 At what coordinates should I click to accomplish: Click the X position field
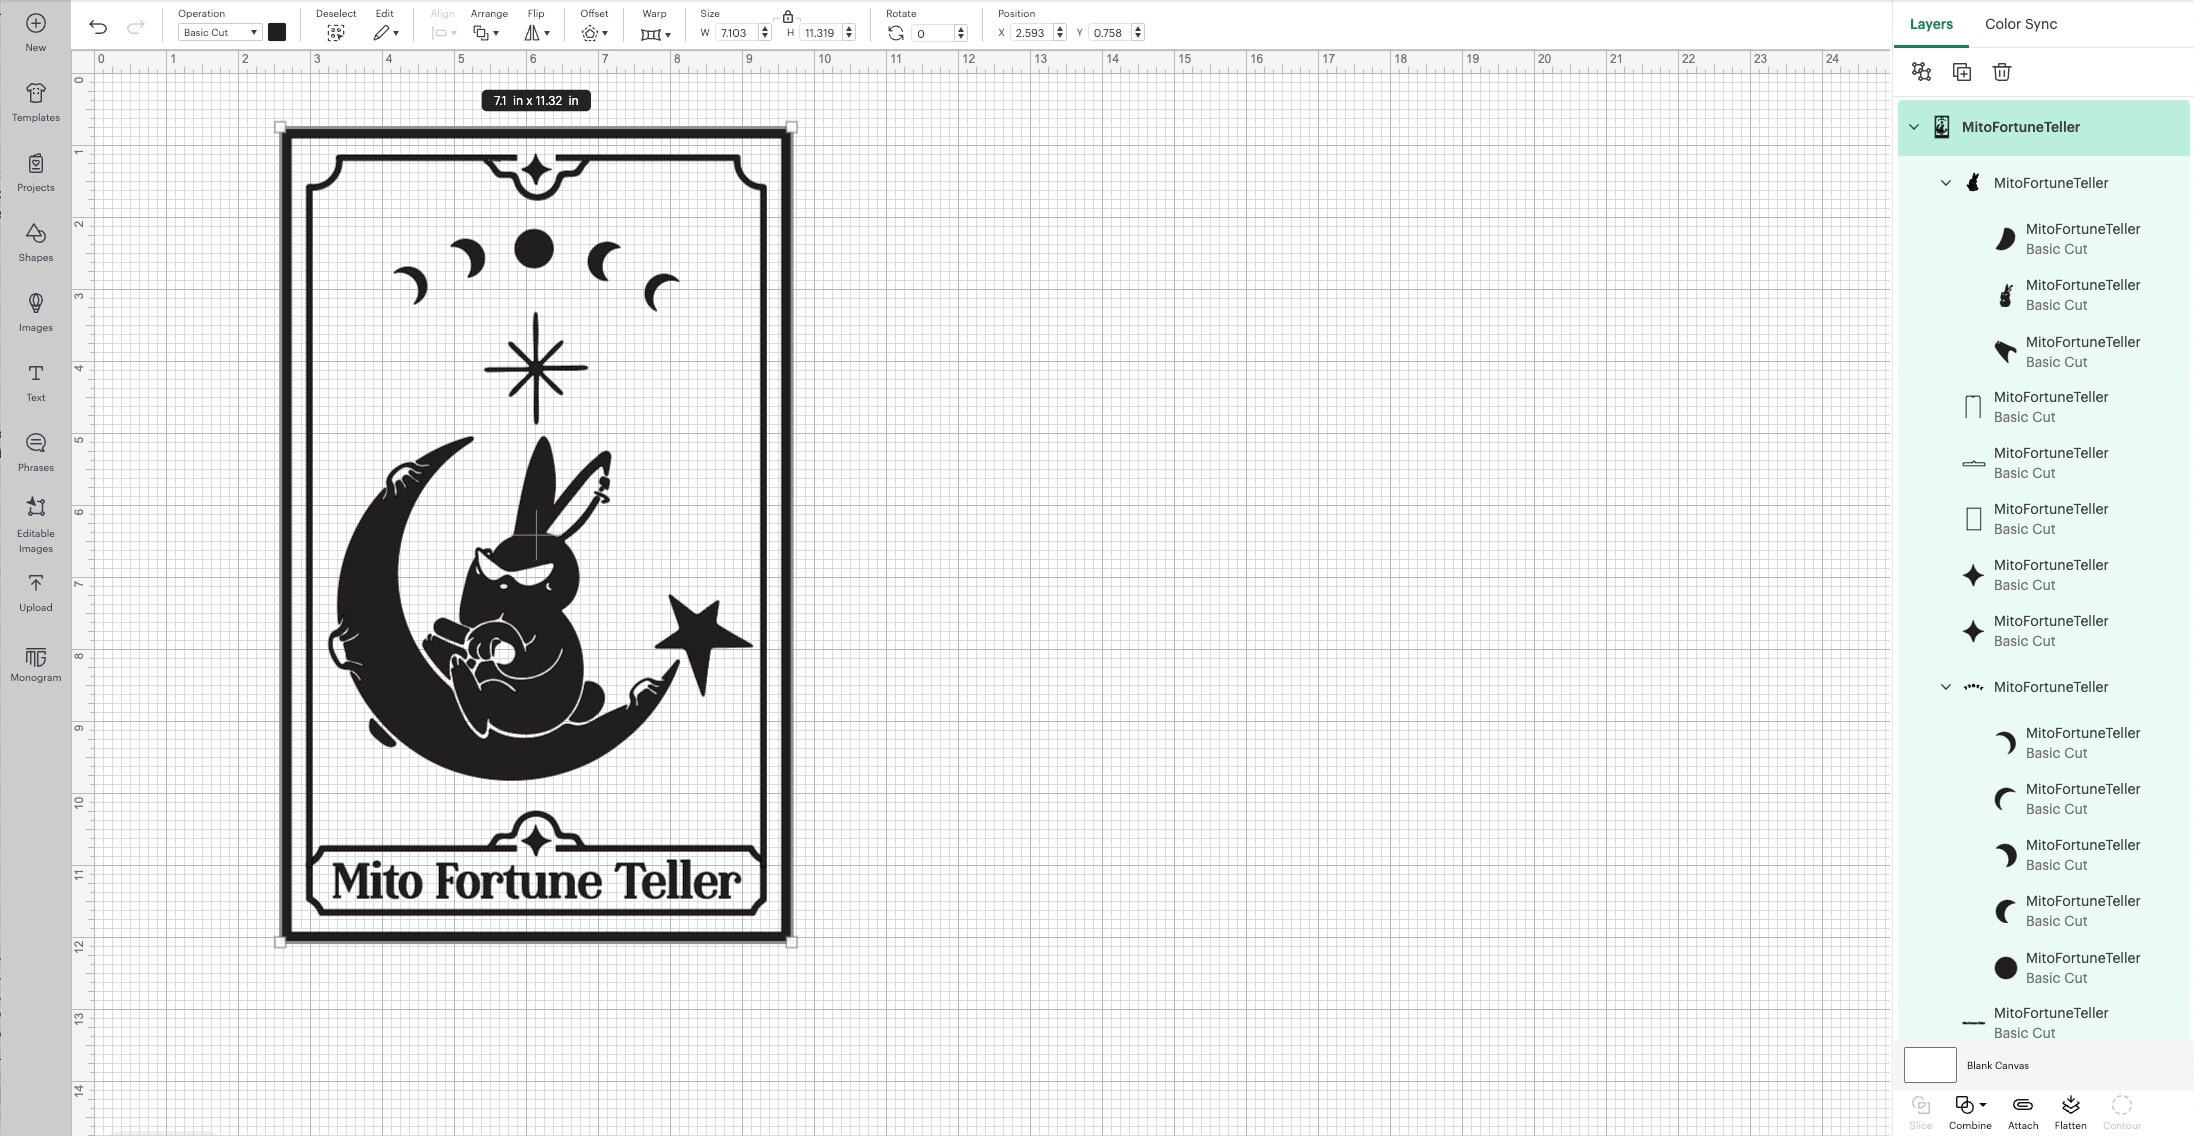[x=1031, y=33]
